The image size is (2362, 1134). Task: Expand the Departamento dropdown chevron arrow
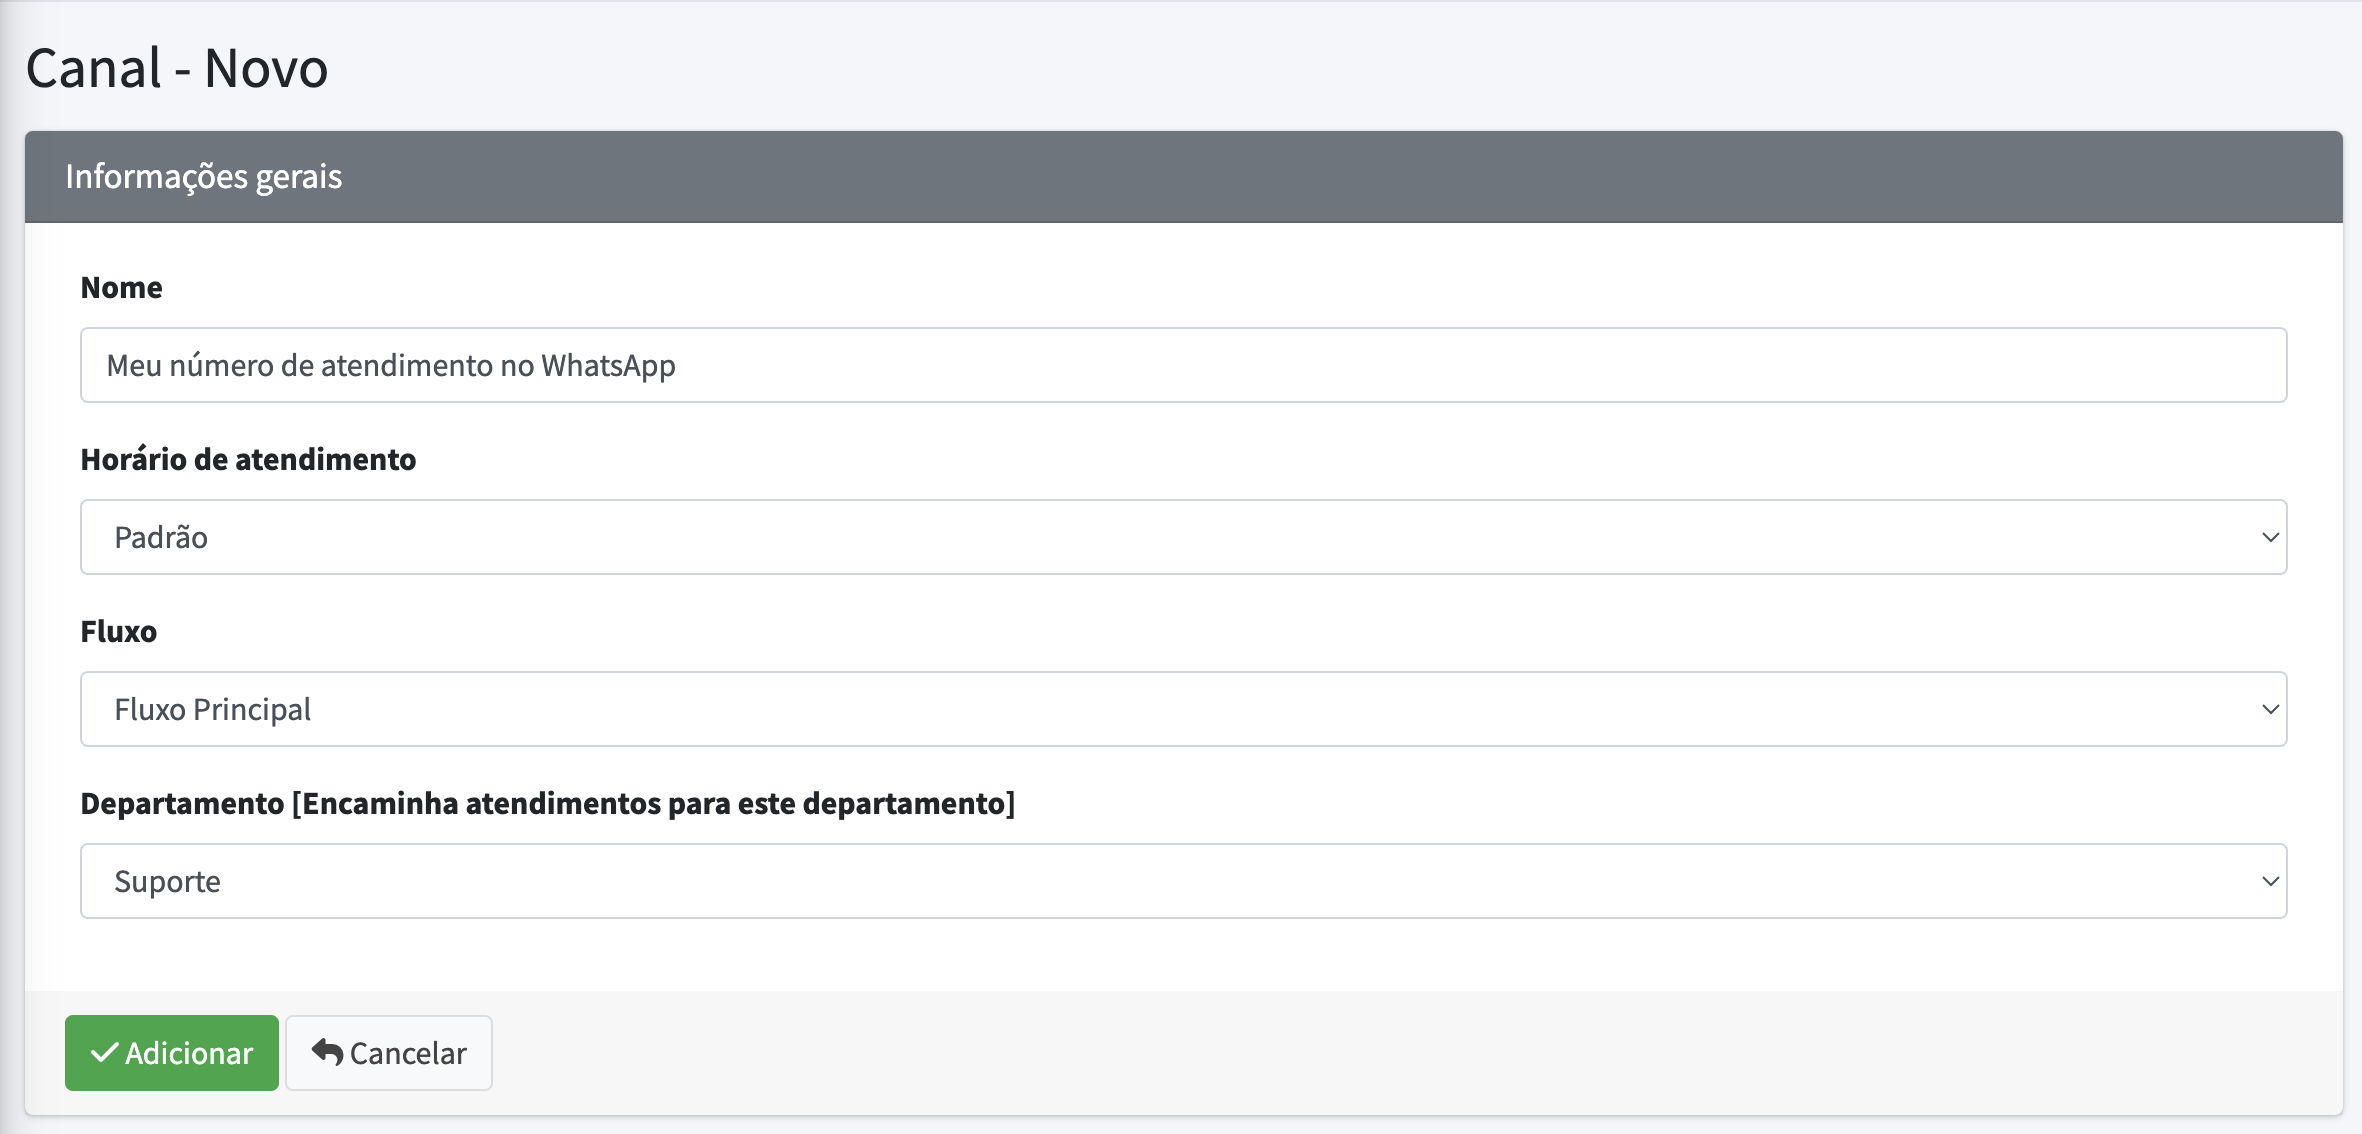(x=2270, y=881)
